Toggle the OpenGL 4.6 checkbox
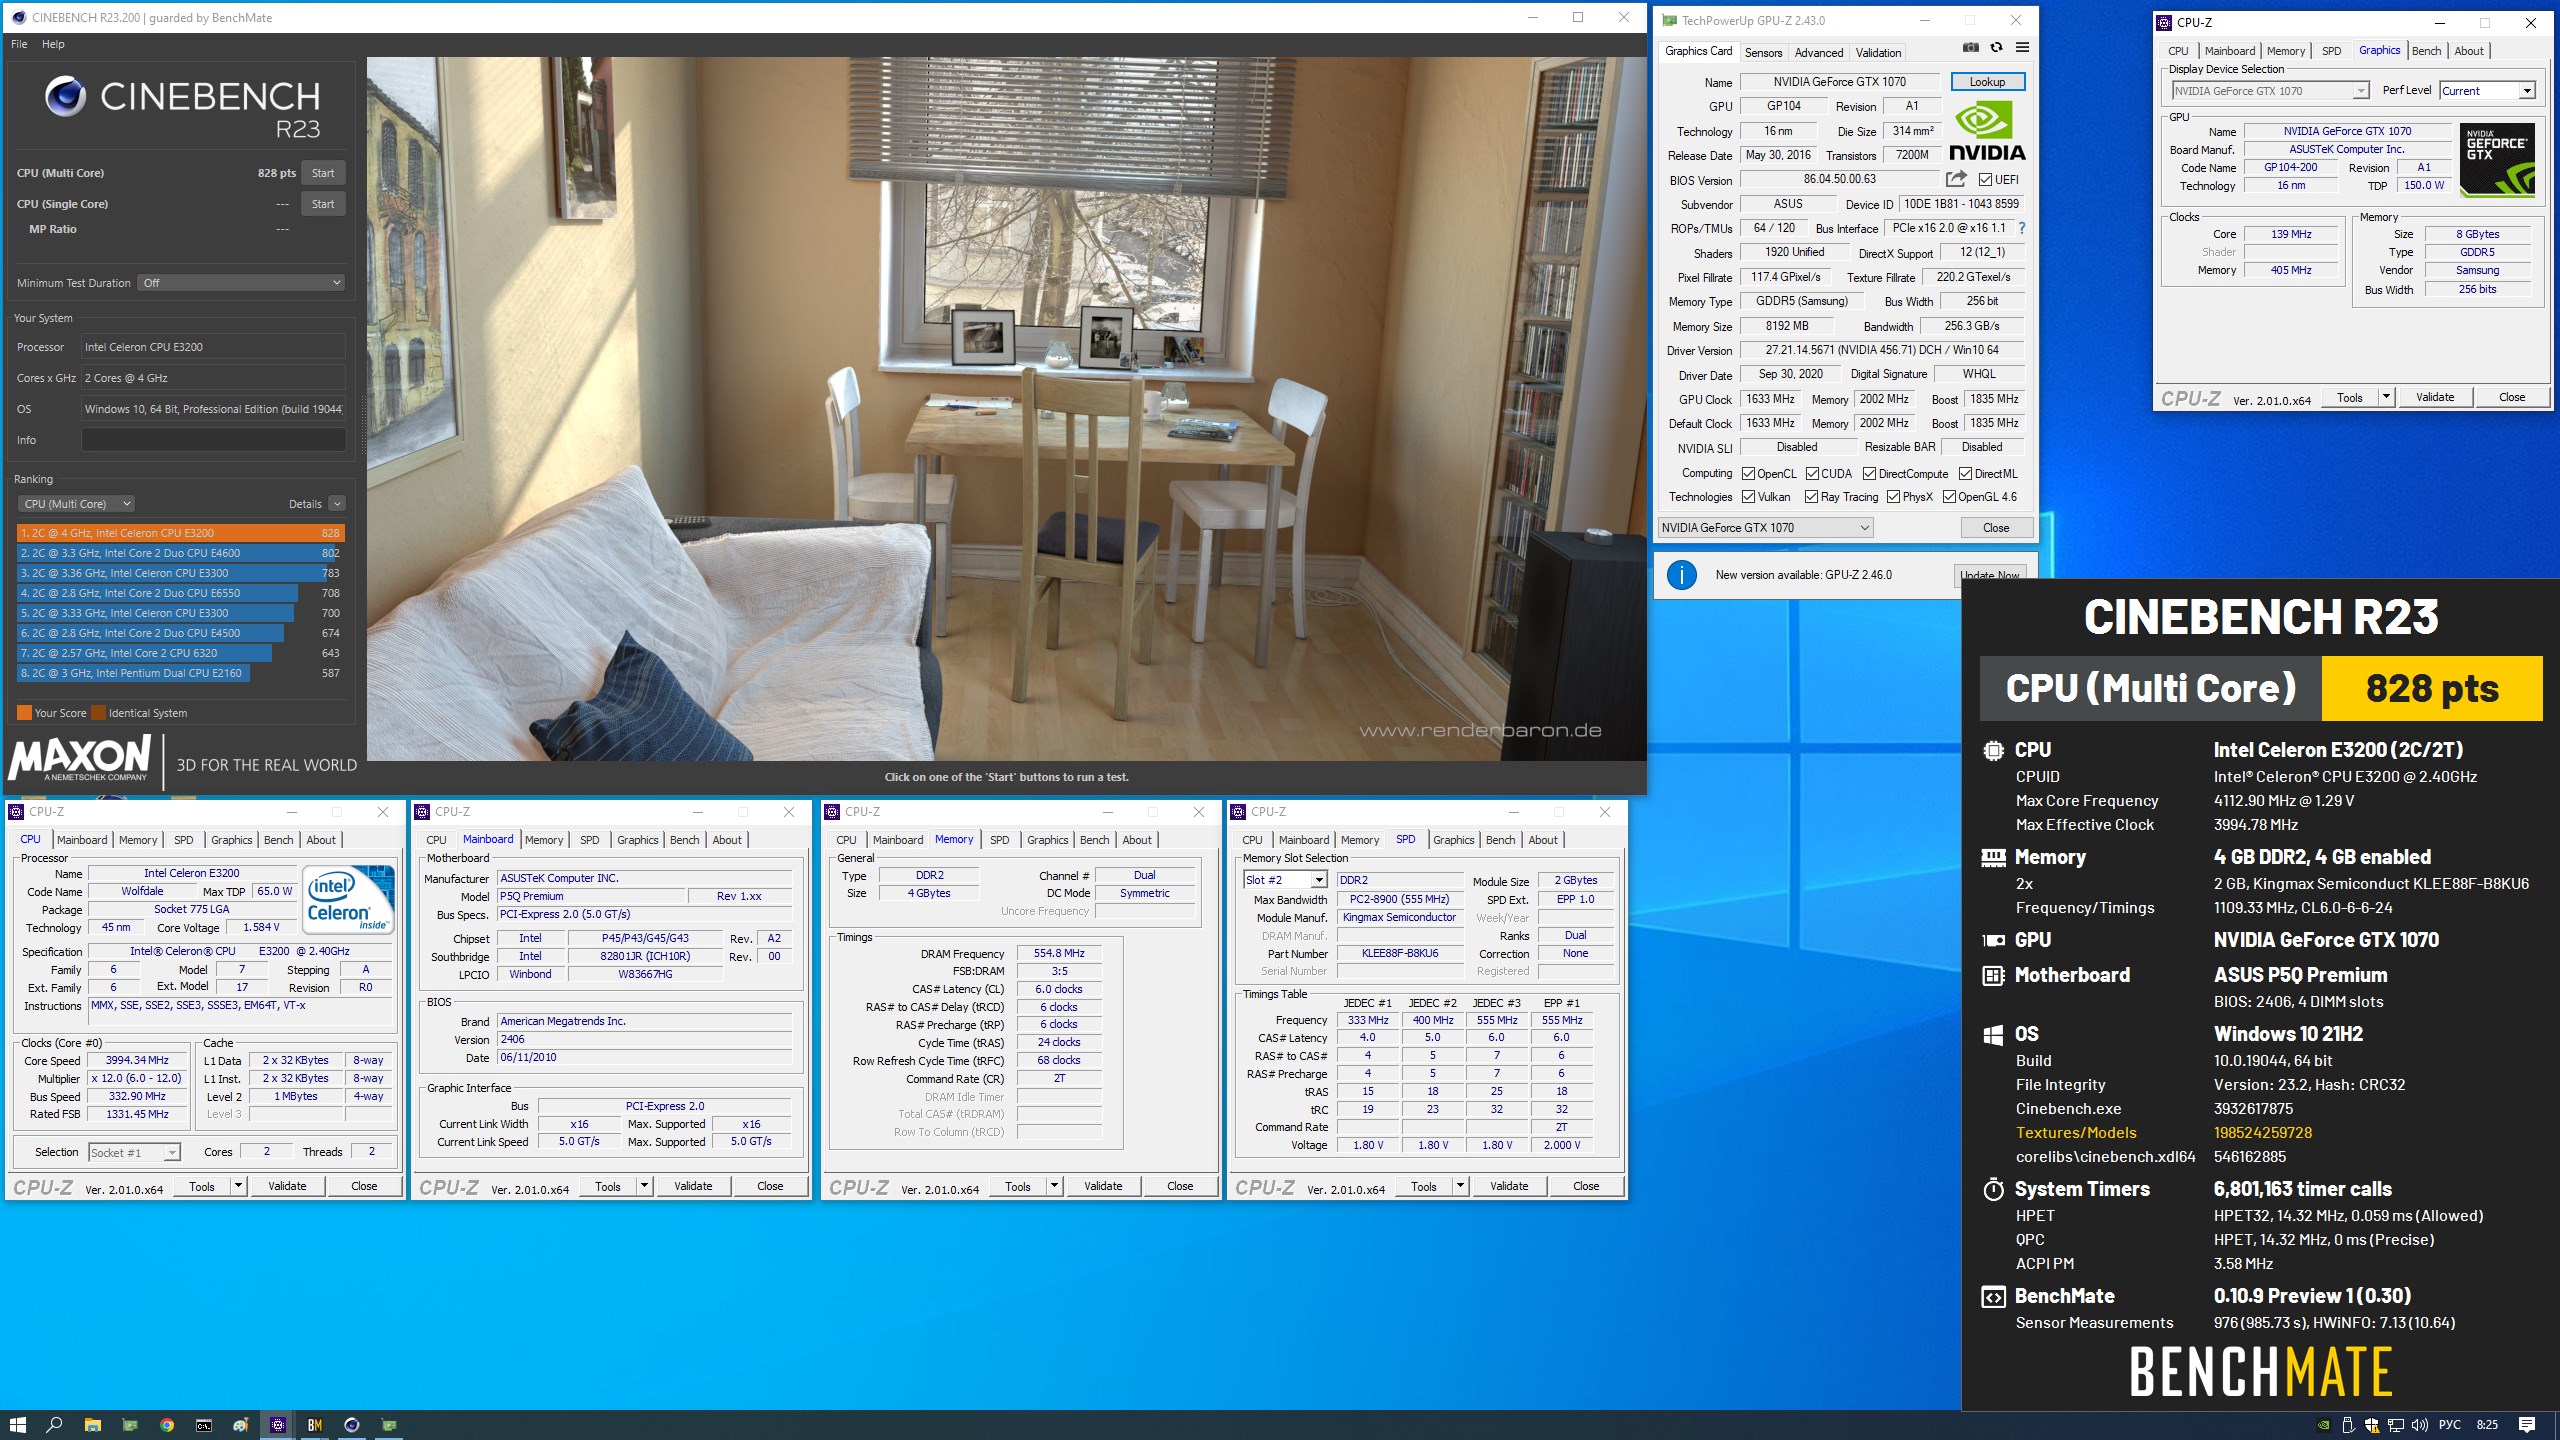 tap(1949, 497)
